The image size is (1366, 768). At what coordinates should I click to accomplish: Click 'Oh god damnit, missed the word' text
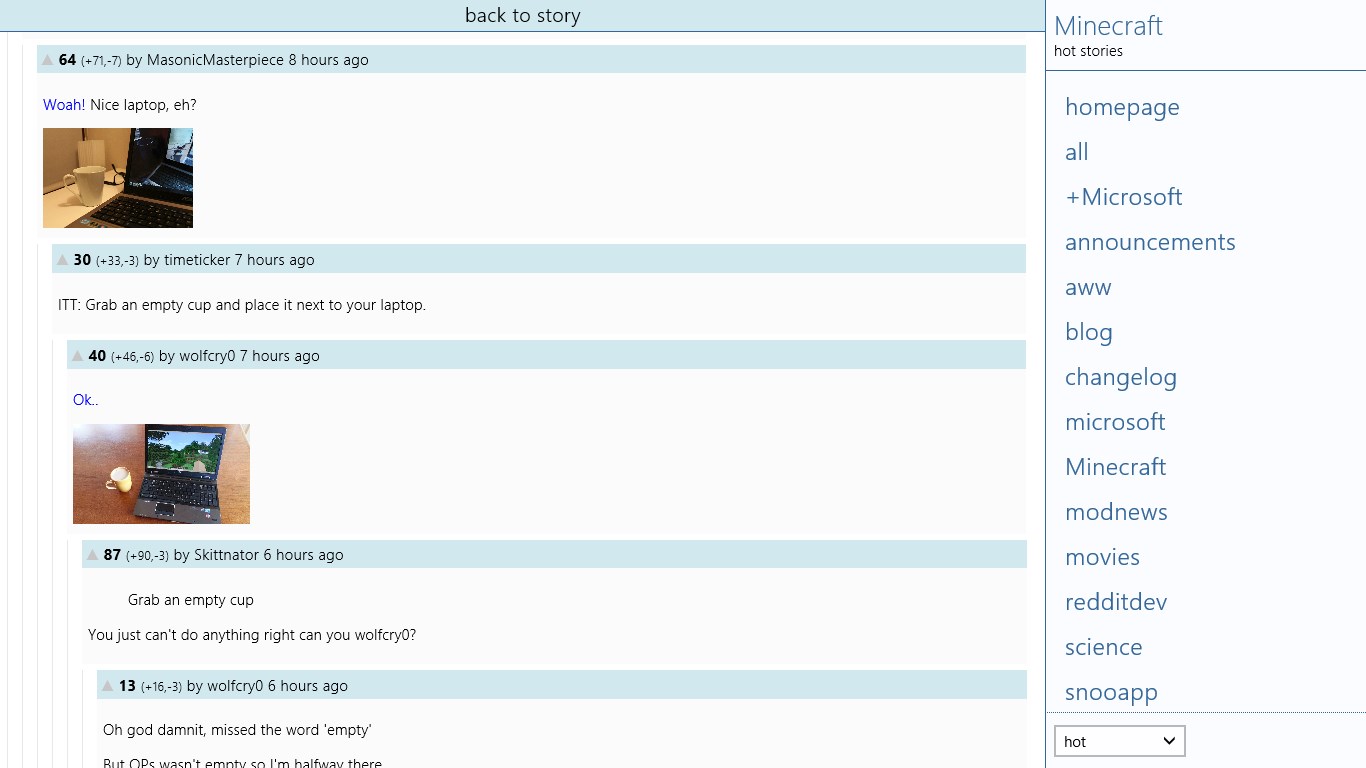[x=237, y=730]
